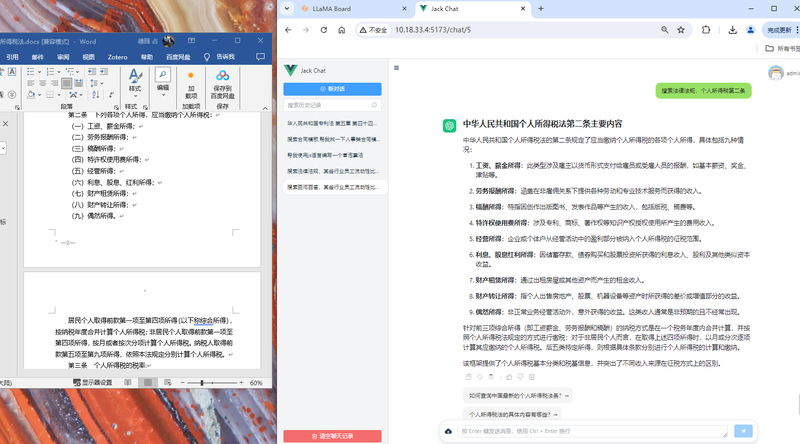Screen dimensions: 800x444
Task: Click zoom out minus in Word status bar
Action: (x=182, y=383)
